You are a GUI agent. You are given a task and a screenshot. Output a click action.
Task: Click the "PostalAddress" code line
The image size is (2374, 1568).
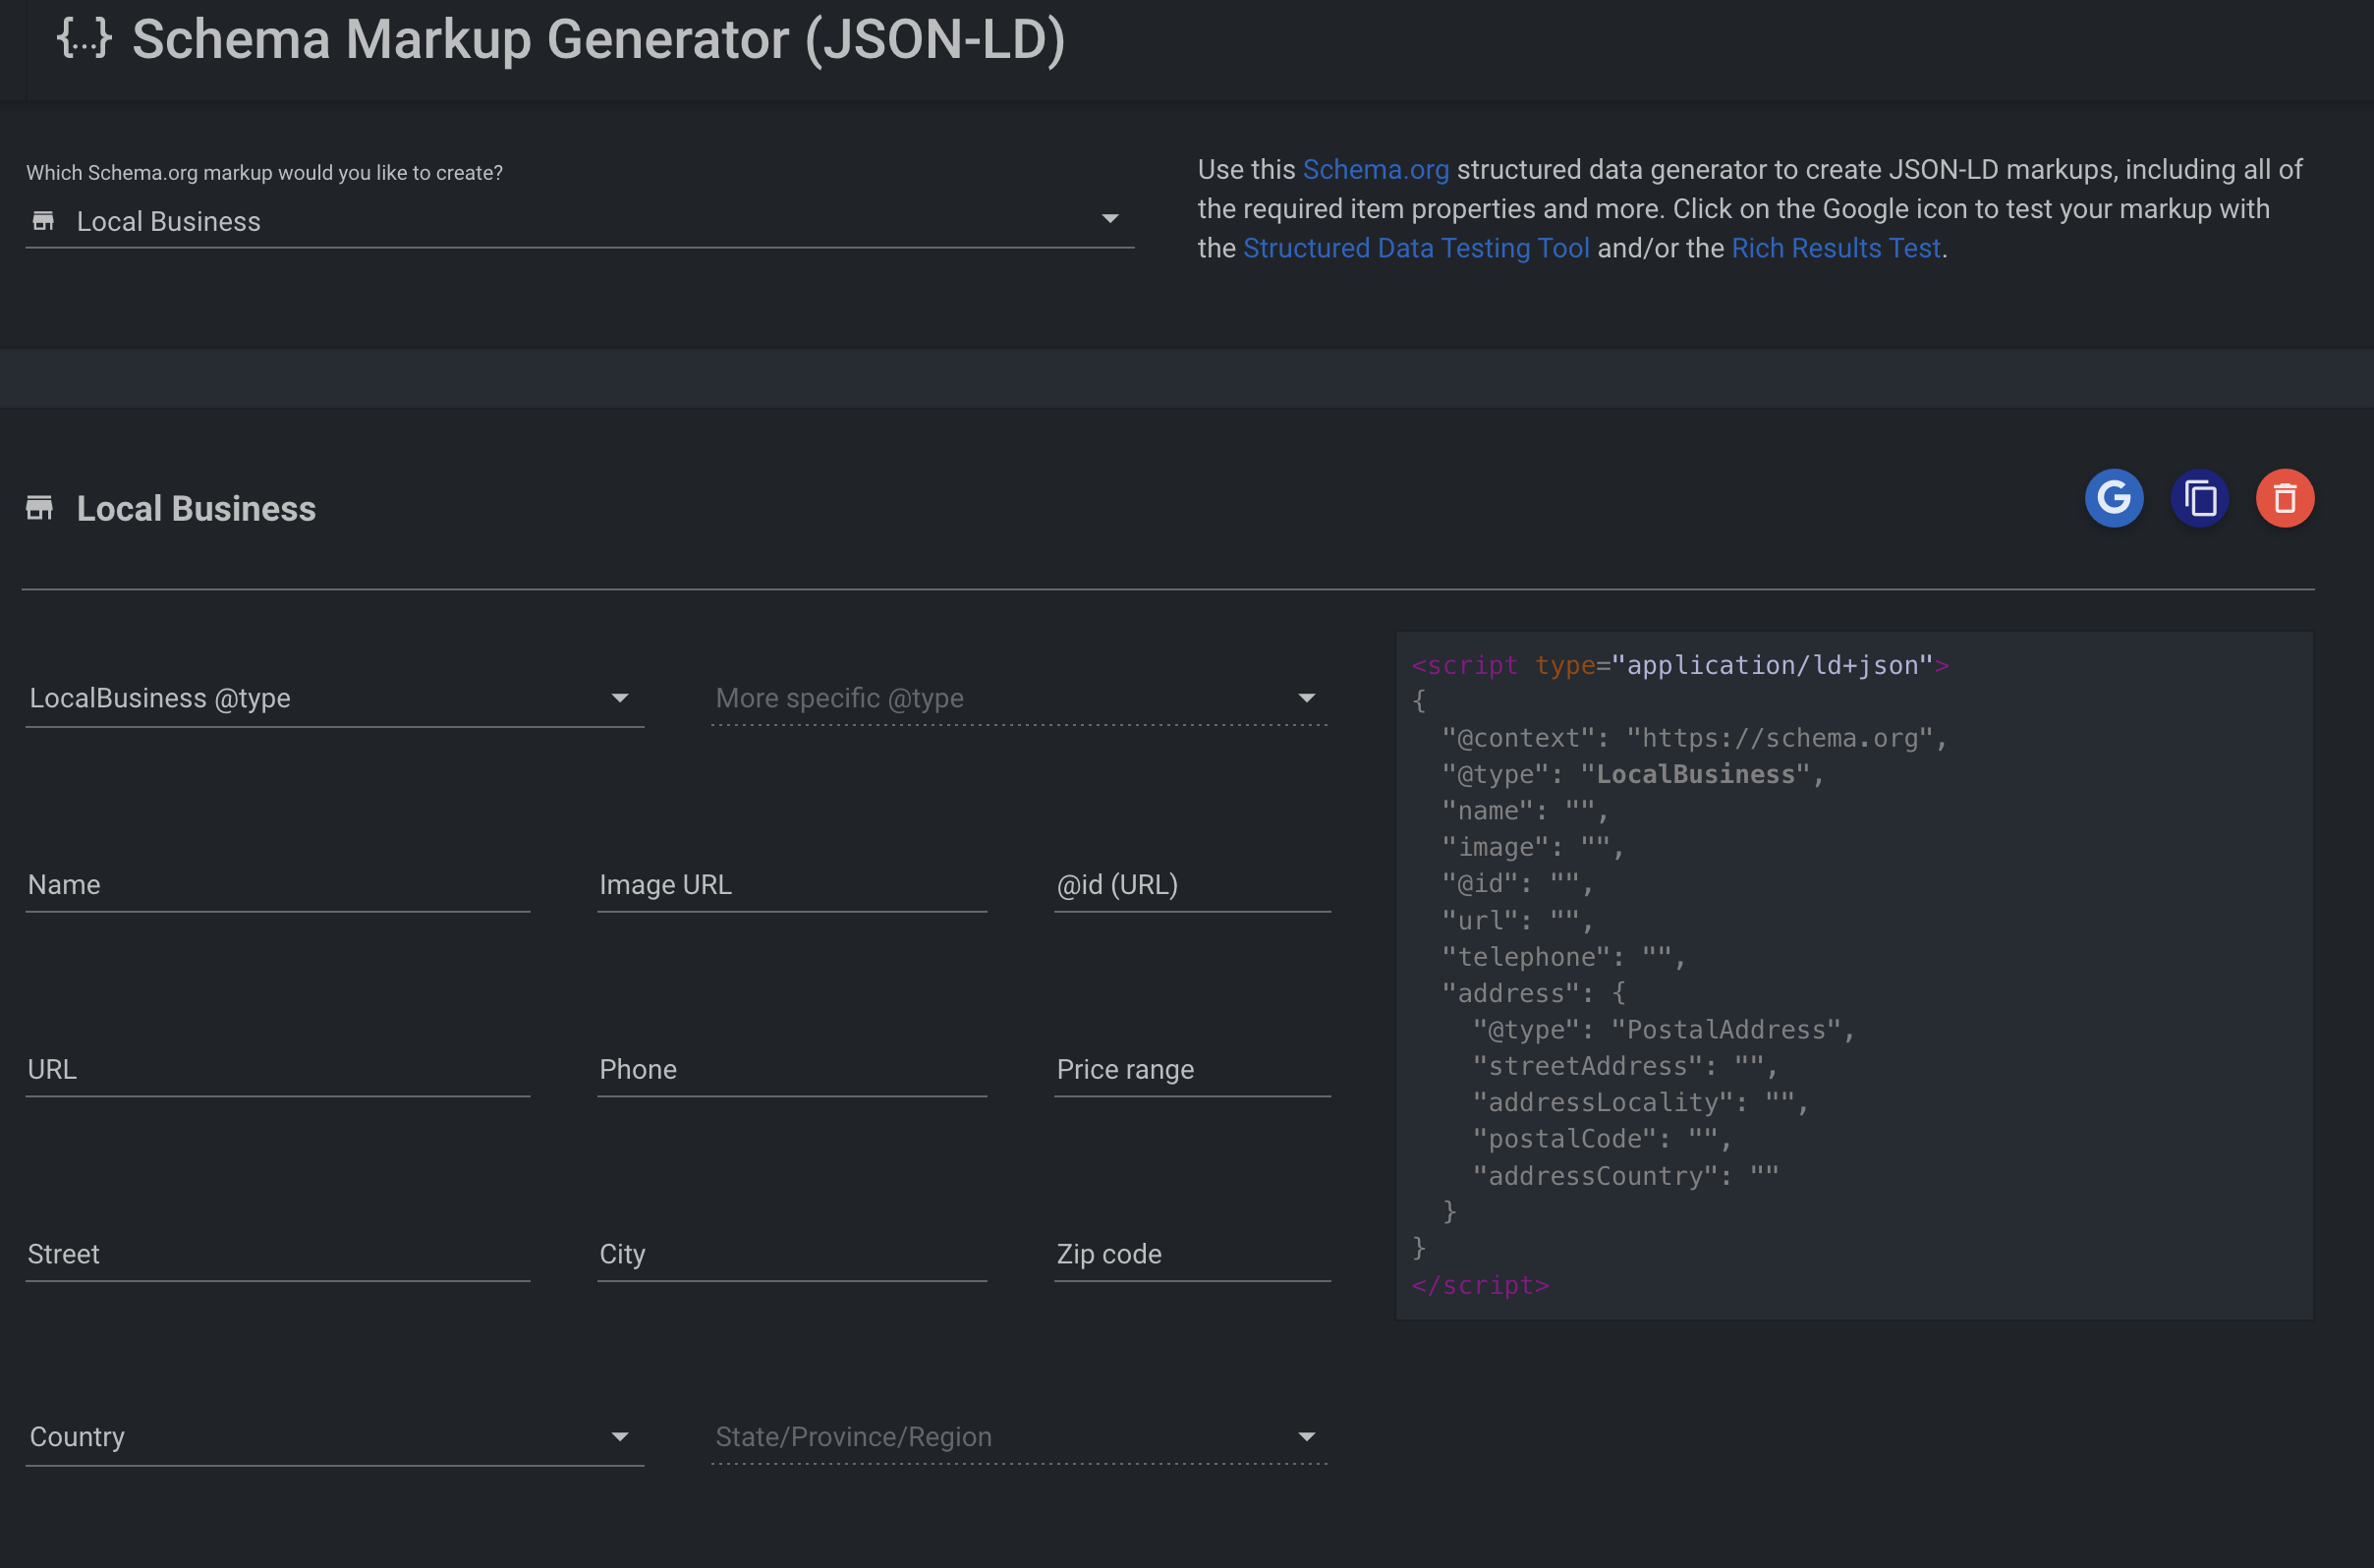[1664, 1030]
